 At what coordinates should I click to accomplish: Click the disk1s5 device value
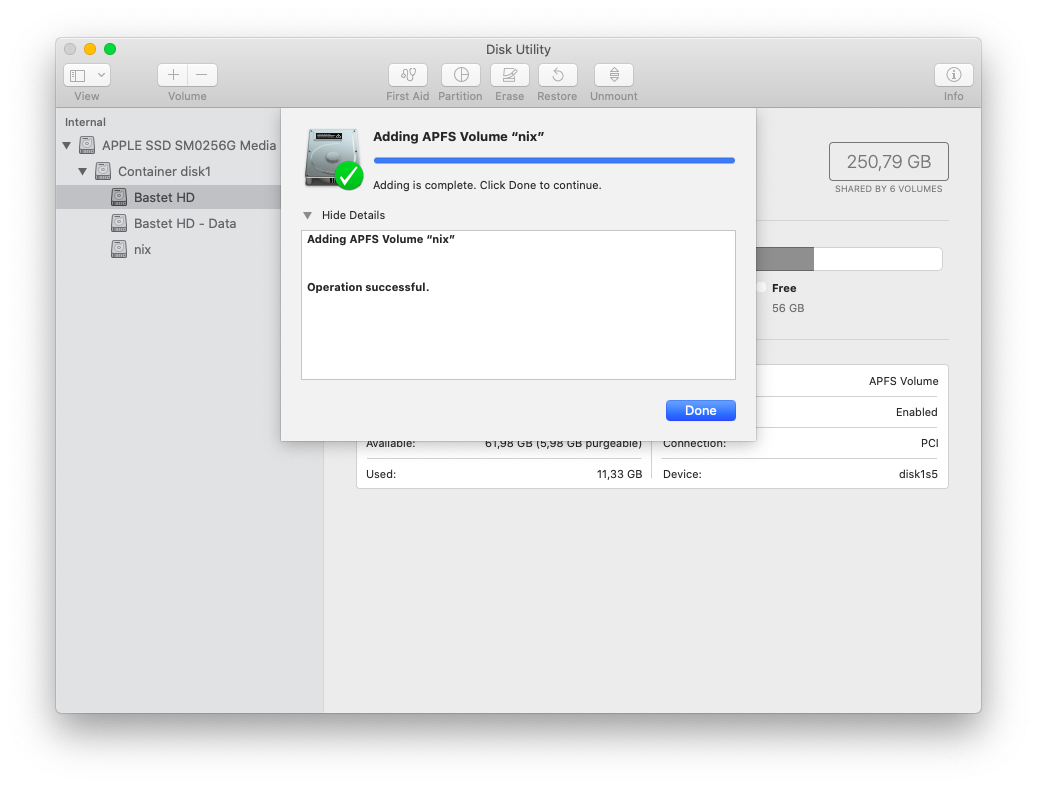point(918,474)
